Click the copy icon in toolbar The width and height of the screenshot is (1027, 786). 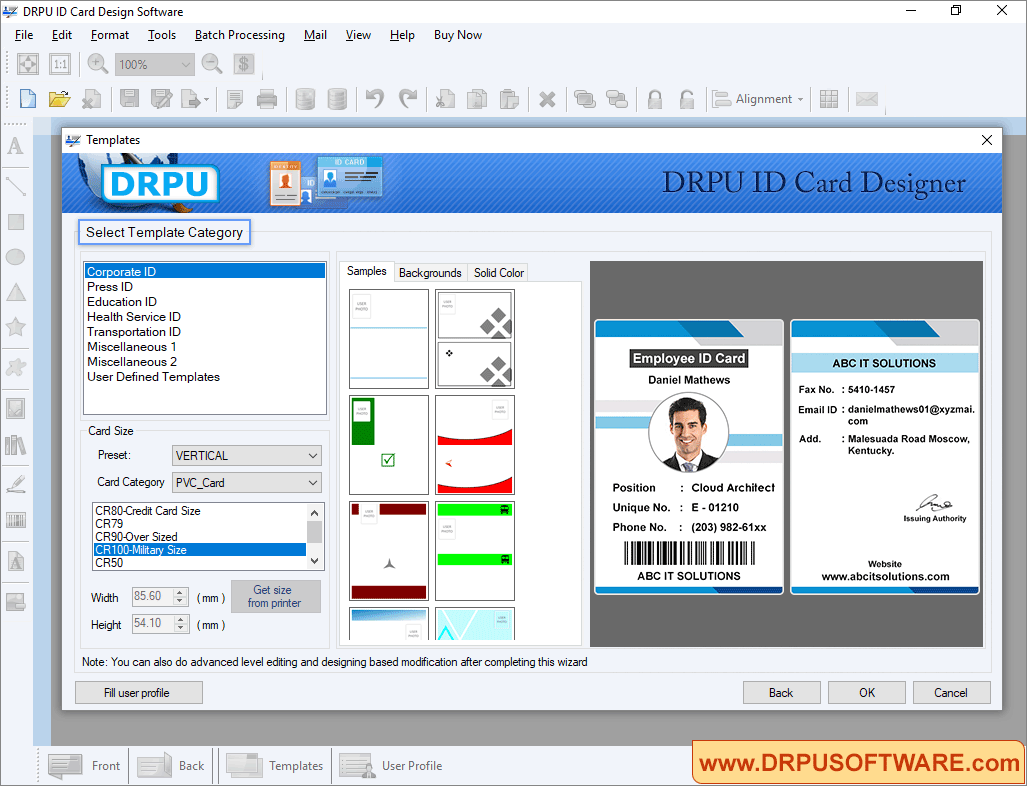tap(477, 99)
